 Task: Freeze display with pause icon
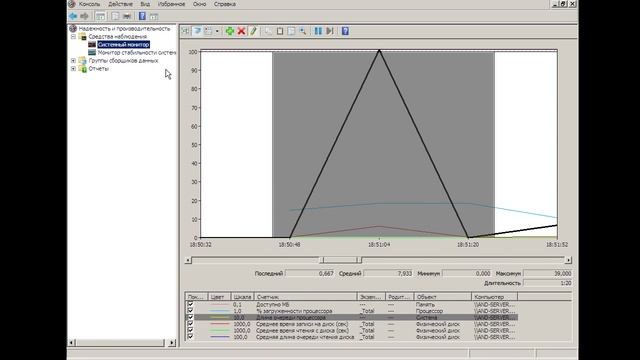pos(318,31)
